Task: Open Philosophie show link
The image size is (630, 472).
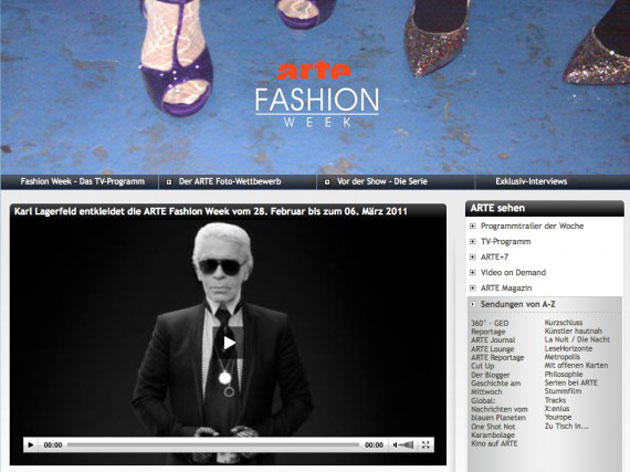Action: (x=563, y=374)
